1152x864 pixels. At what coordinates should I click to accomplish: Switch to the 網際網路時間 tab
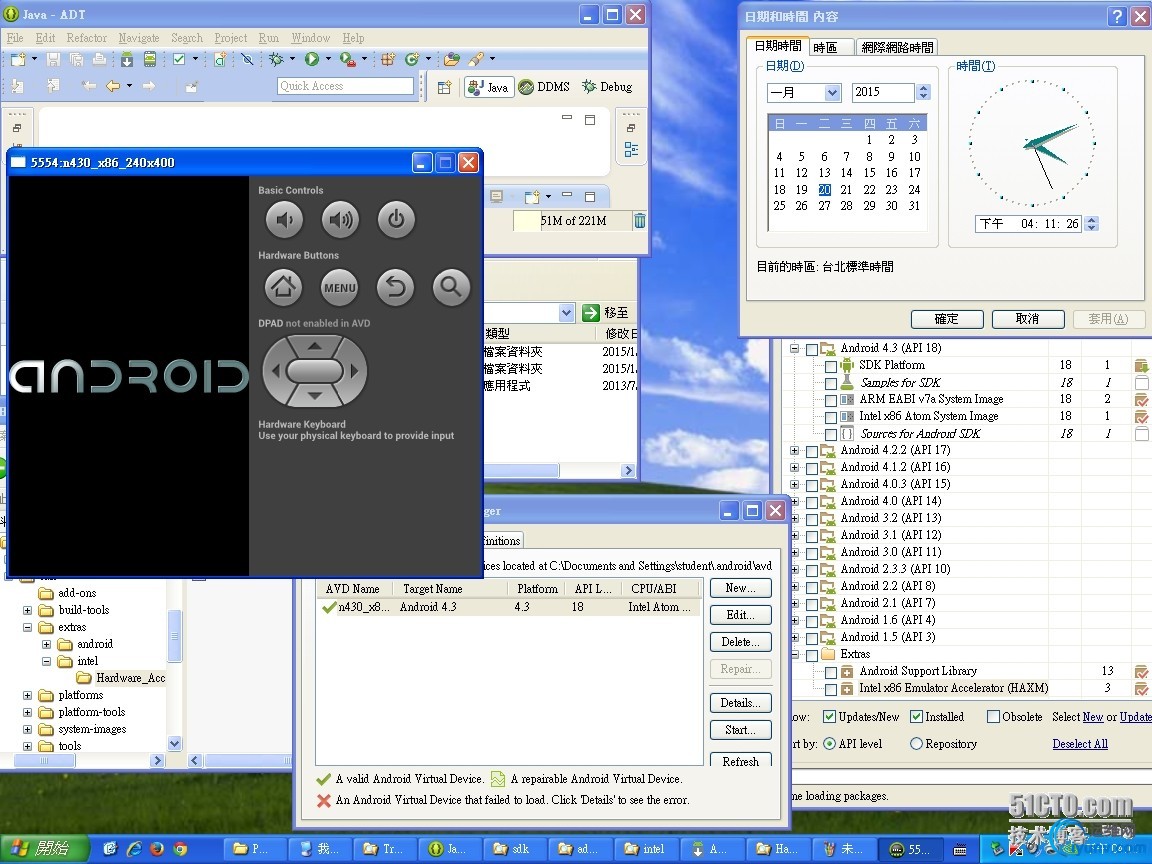tap(897, 47)
